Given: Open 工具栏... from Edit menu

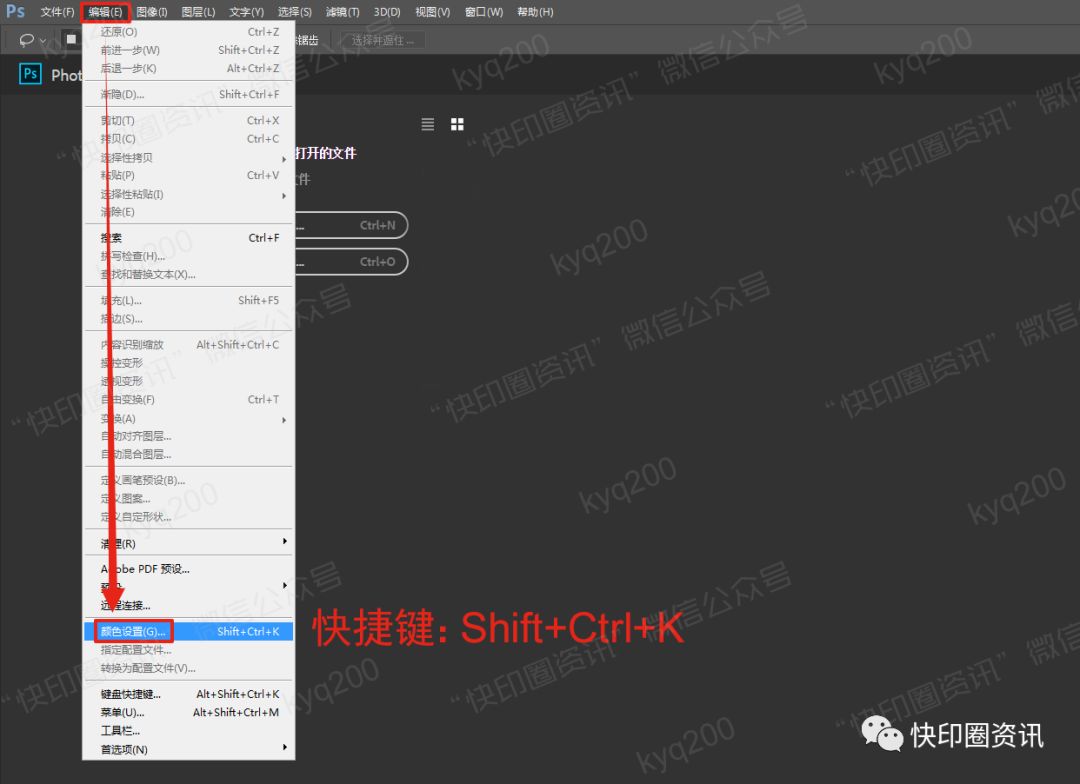Looking at the screenshot, I should coord(189,731).
